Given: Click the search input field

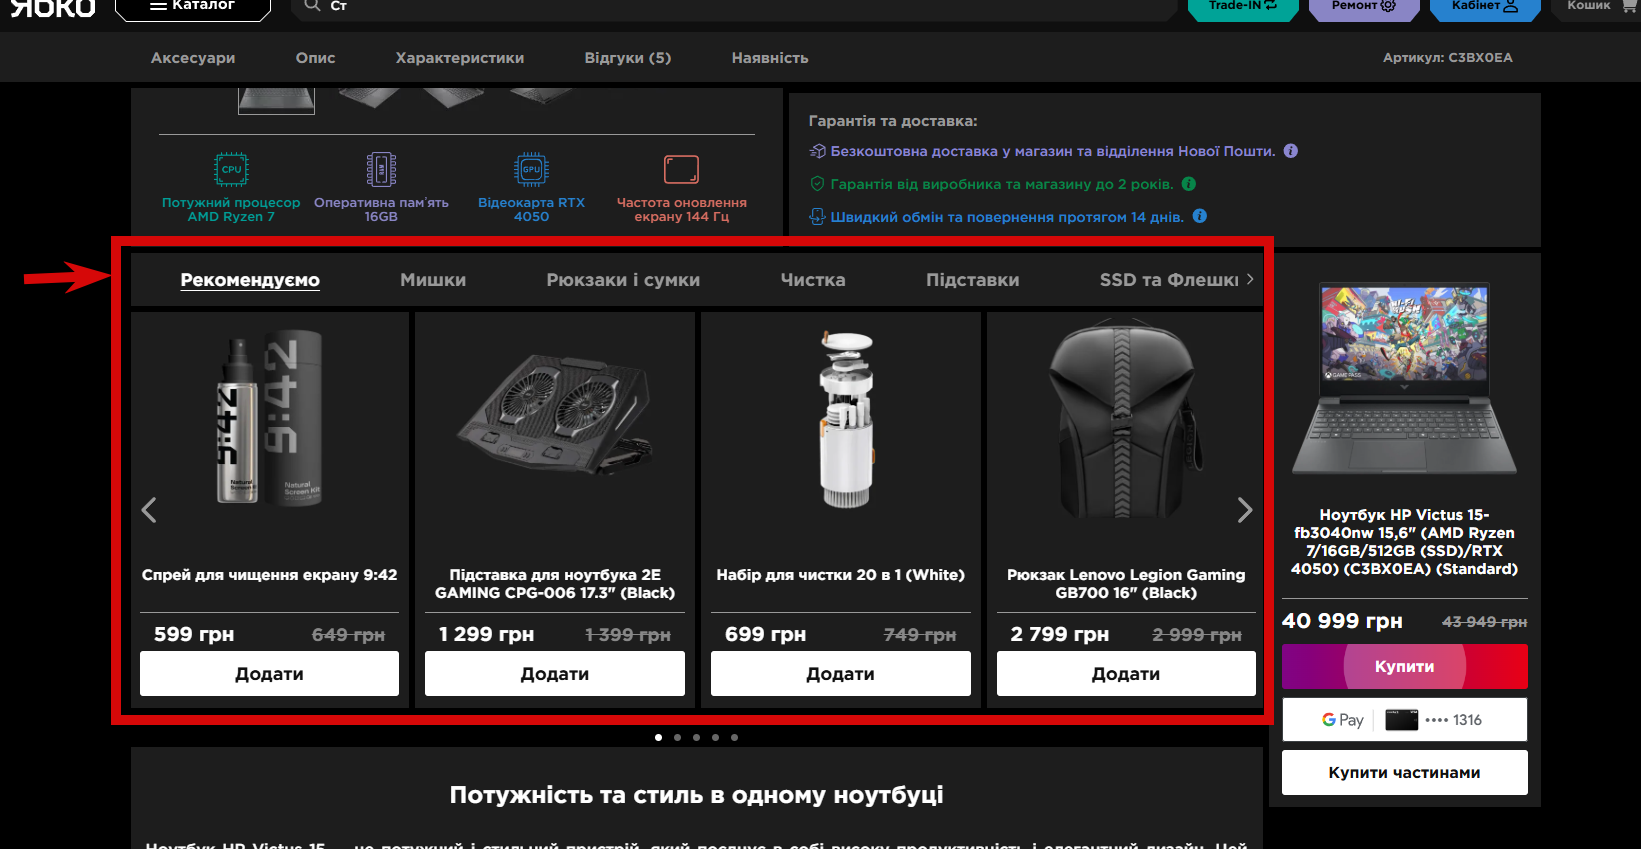Looking at the screenshot, I should pyautogui.click(x=734, y=8).
